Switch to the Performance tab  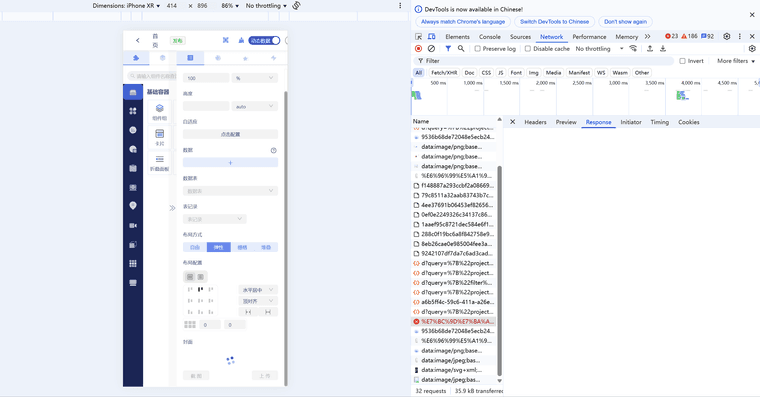point(589,37)
